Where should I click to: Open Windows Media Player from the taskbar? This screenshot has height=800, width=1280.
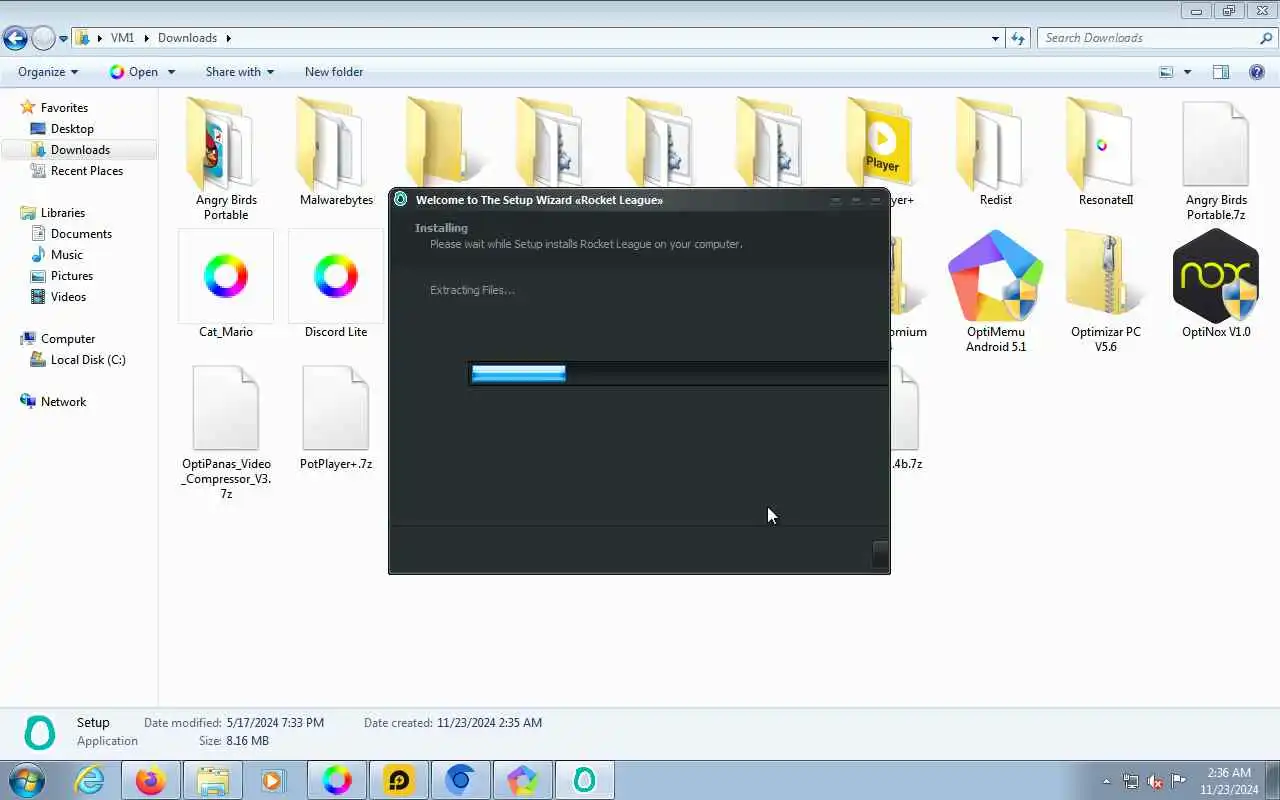coord(273,780)
